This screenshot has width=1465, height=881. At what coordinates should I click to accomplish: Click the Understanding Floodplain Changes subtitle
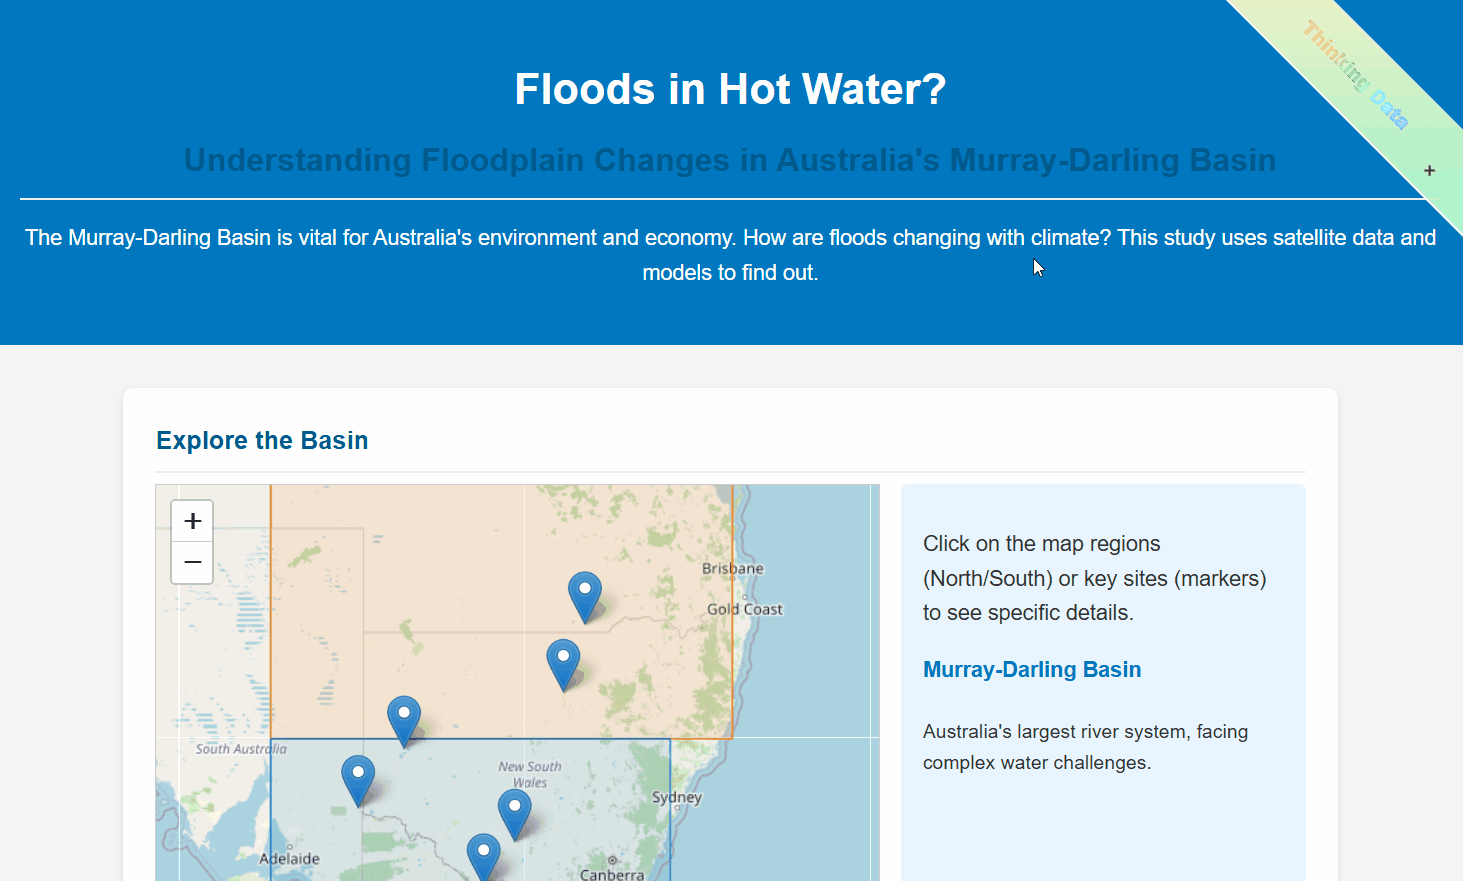tap(730, 160)
